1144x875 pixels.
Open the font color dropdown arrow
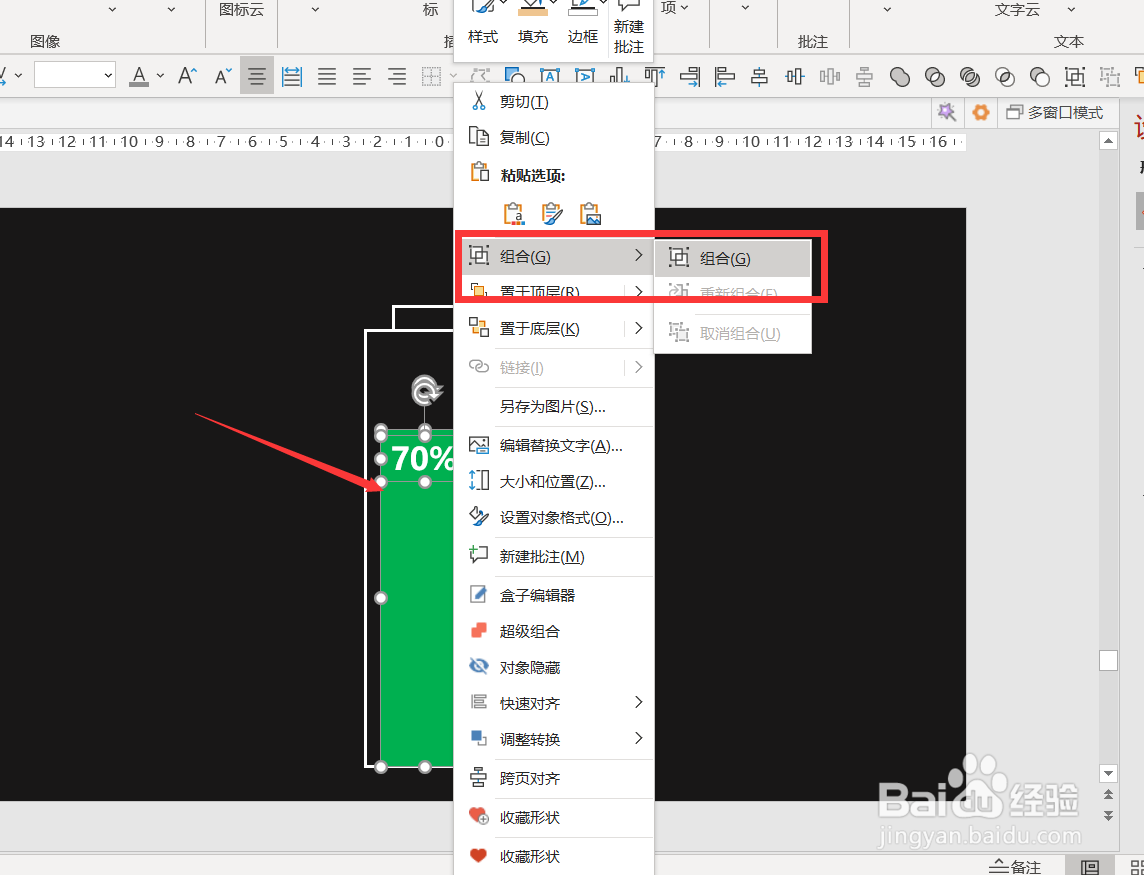coord(158,75)
